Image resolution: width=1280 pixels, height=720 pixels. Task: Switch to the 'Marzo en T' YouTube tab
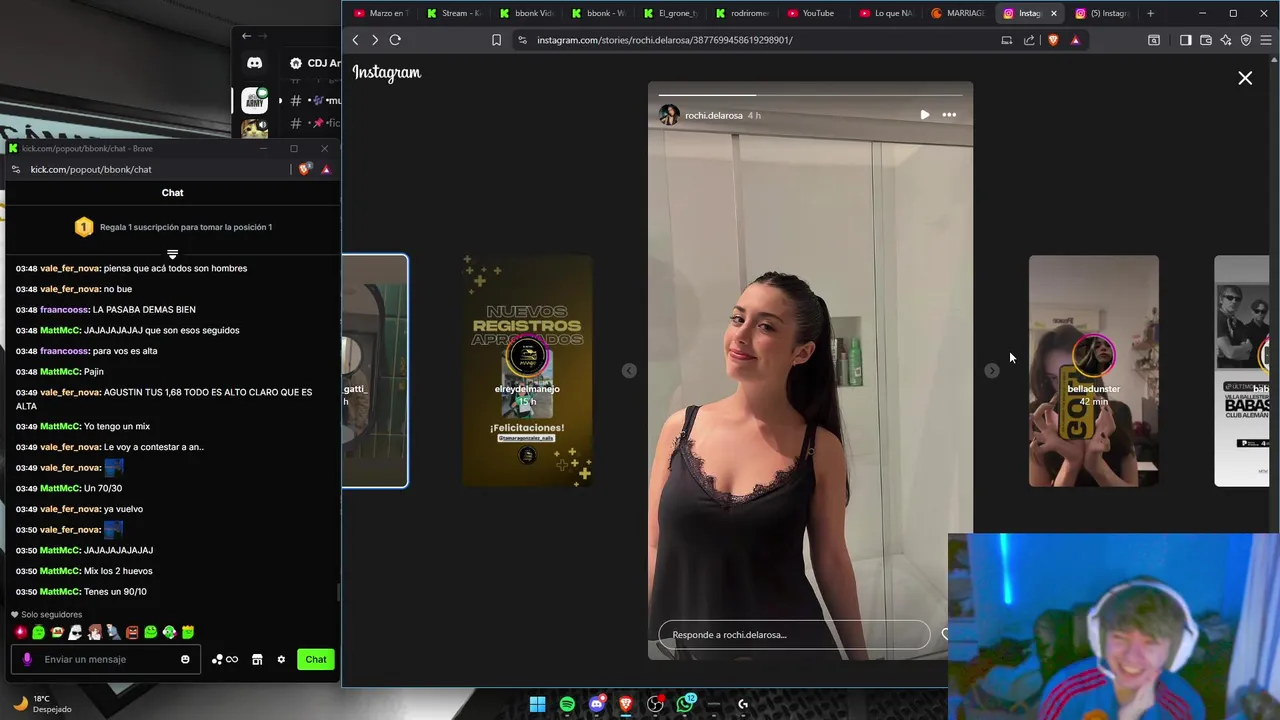[x=380, y=13]
